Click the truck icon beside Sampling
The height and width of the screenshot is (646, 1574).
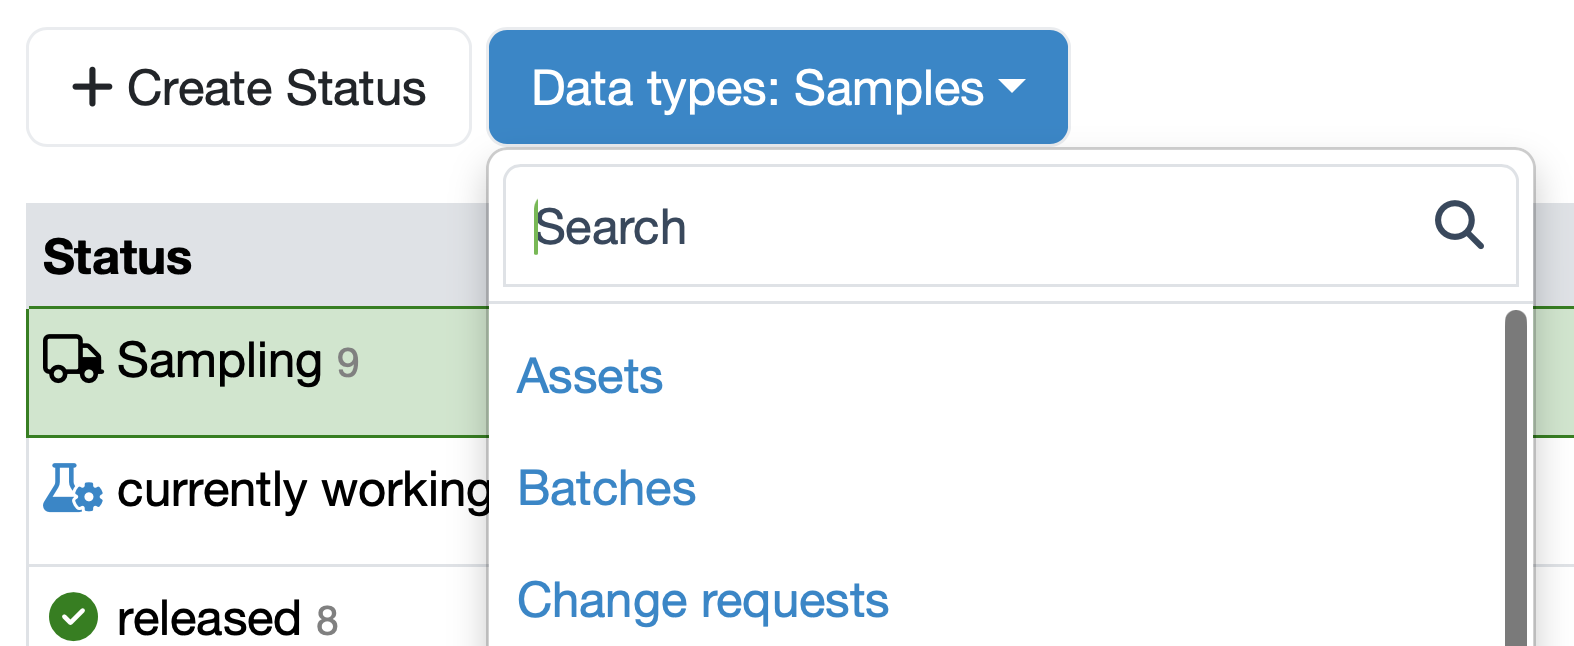click(72, 359)
